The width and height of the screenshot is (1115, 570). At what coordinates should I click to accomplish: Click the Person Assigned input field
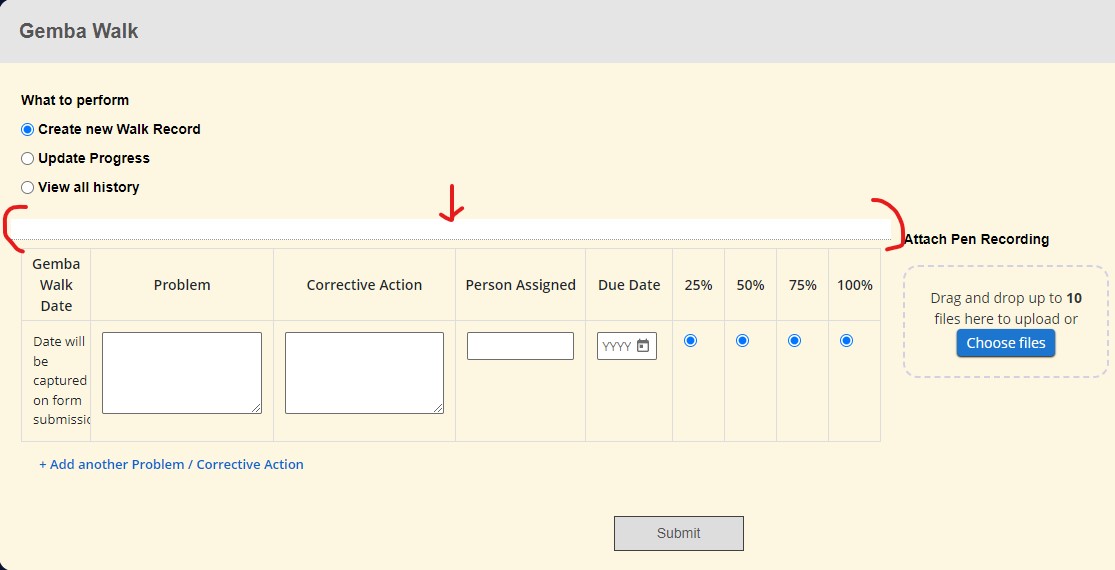(x=520, y=346)
